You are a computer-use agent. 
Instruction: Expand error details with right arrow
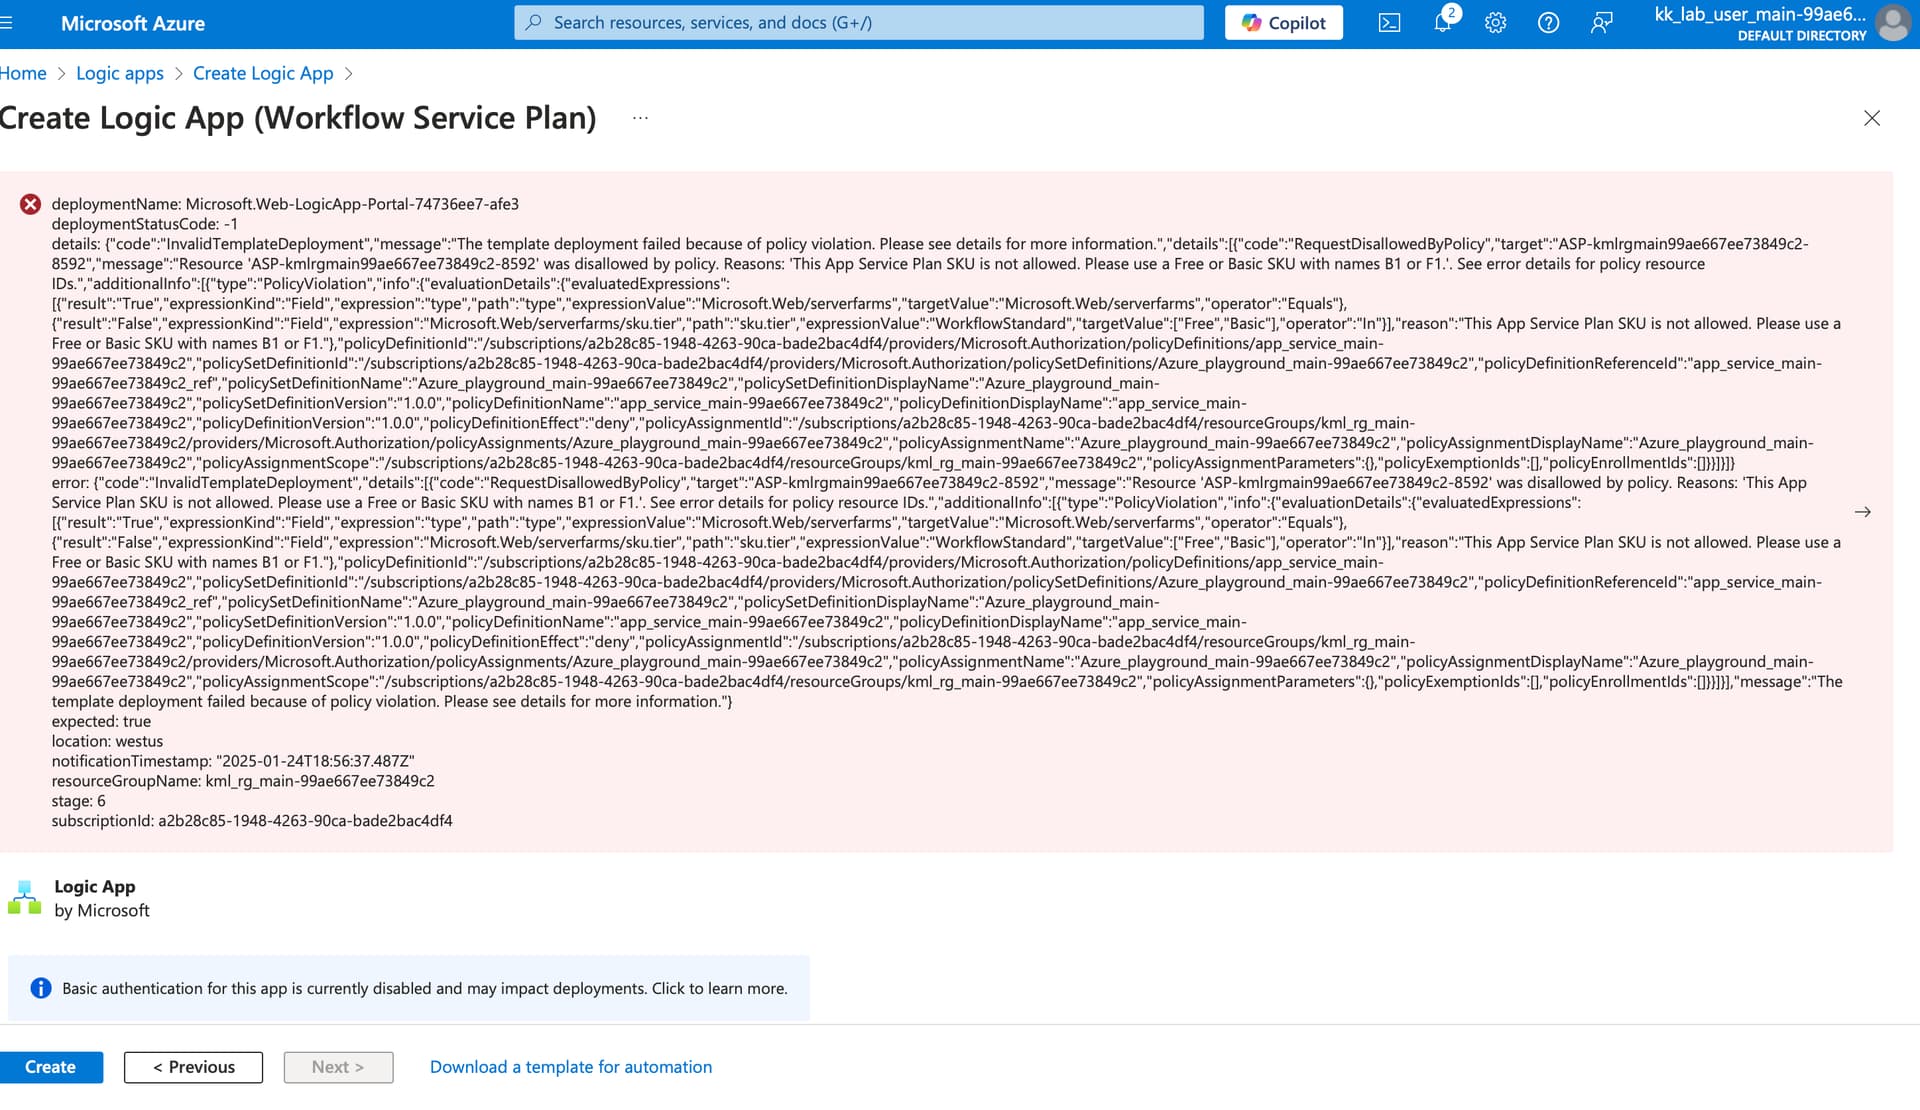[x=1862, y=512]
